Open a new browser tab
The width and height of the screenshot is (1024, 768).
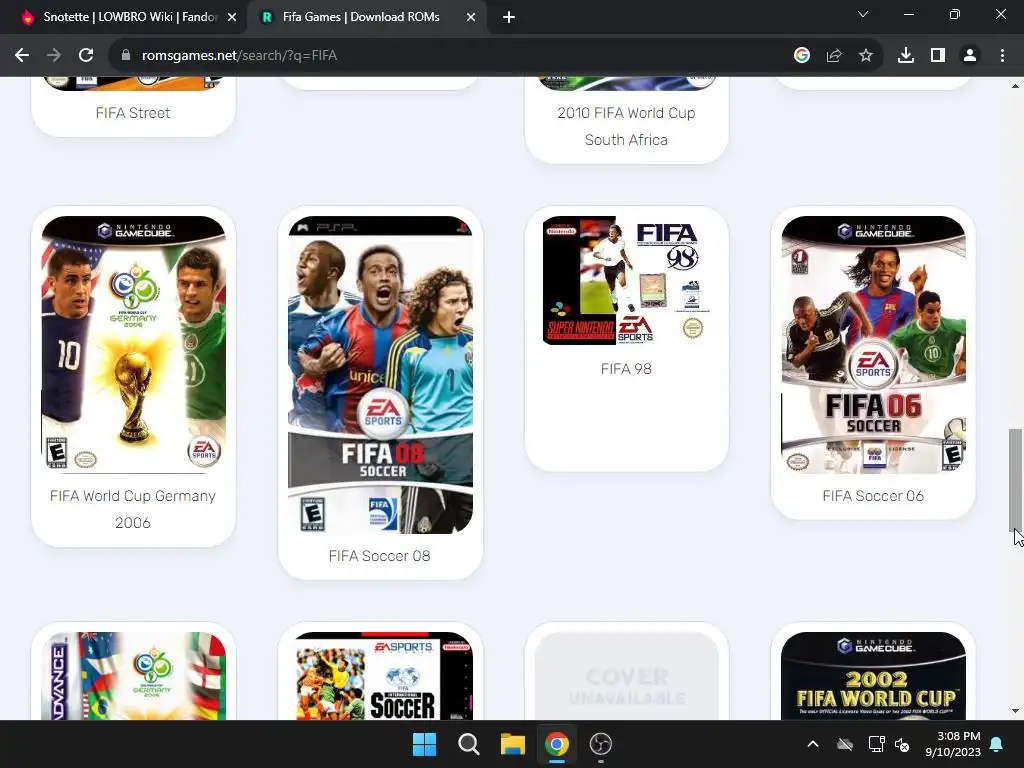(509, 18)
